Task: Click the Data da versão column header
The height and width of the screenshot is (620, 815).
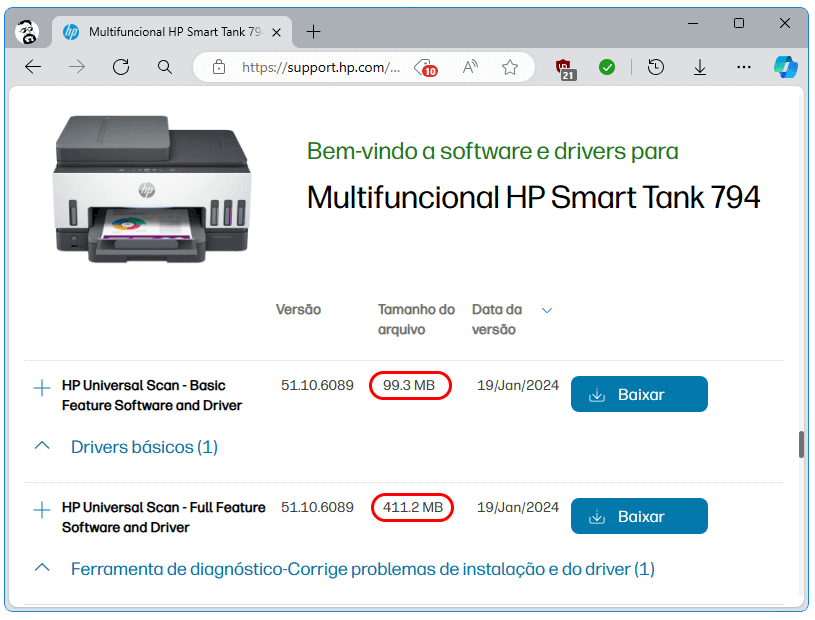Action: 497,320
